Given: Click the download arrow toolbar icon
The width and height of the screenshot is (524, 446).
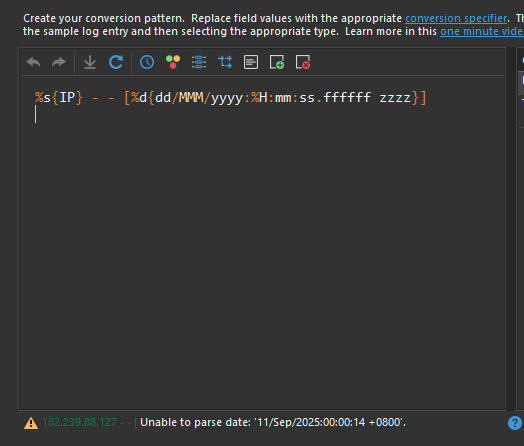Looking at the screenshot, I should coord(90,62).
